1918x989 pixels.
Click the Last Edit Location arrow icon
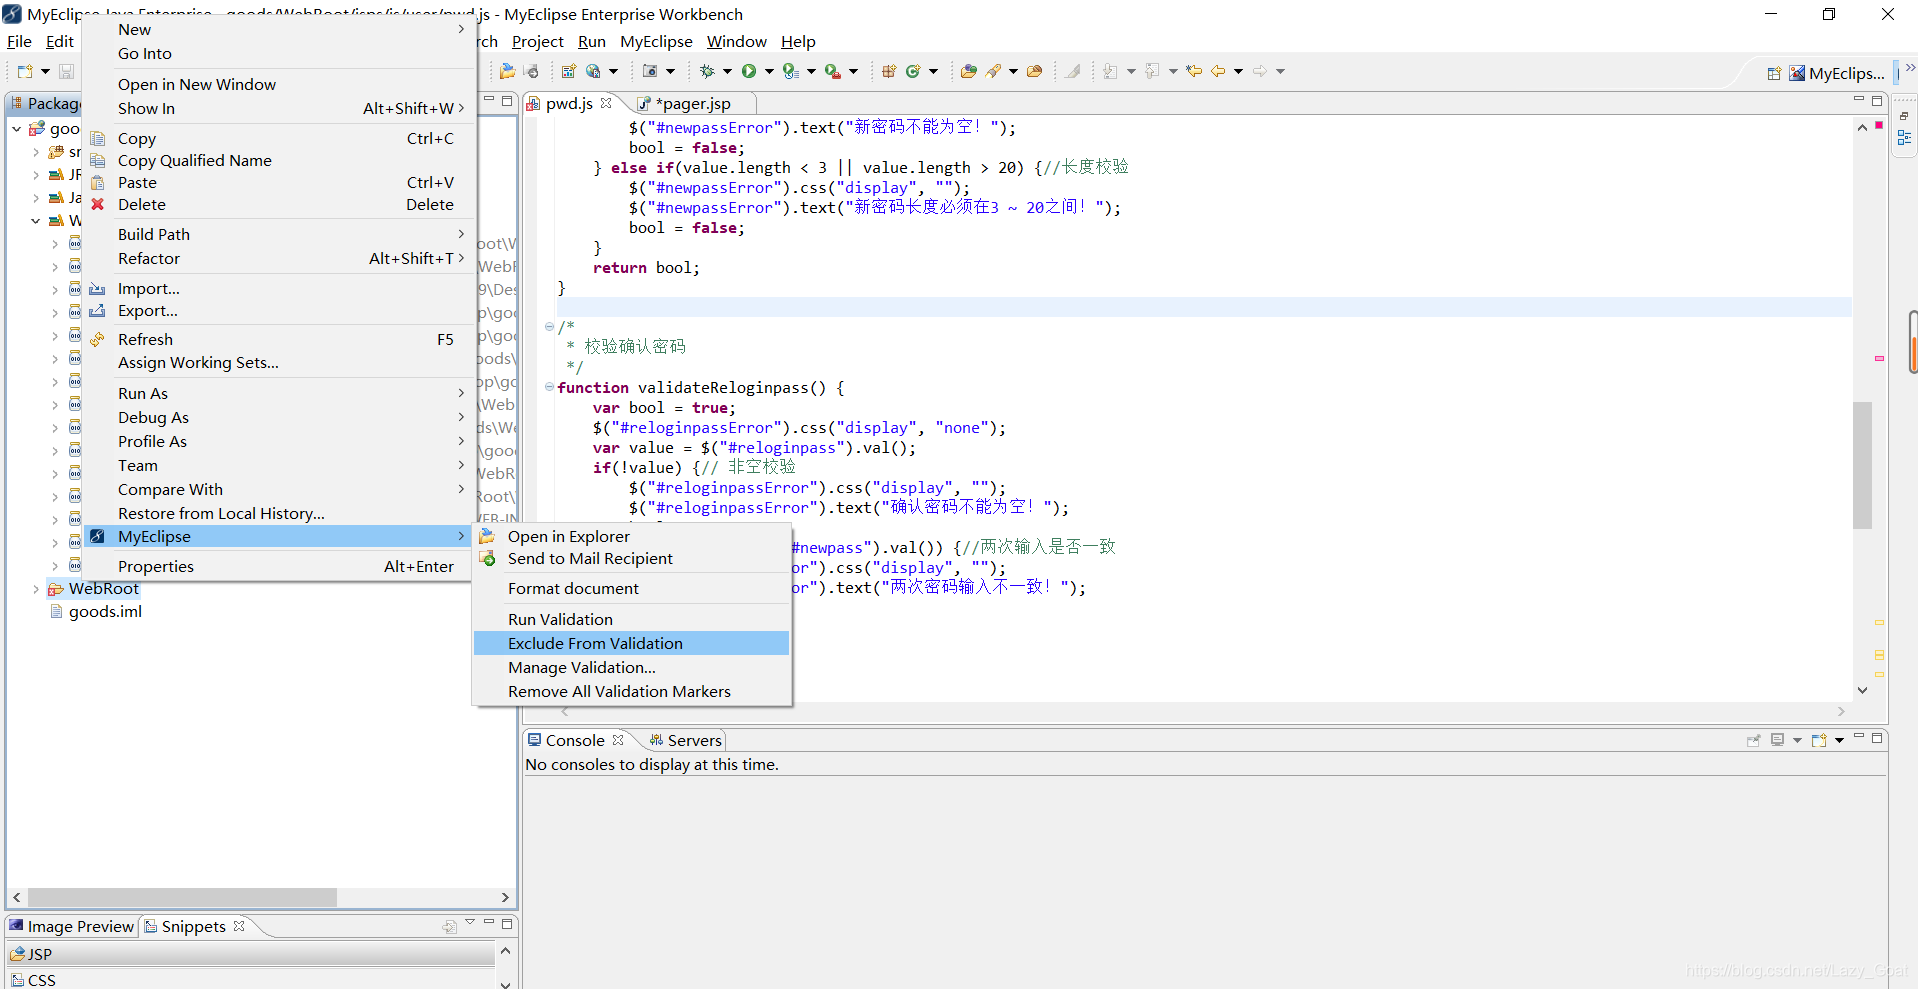[x=1194, y=71]
